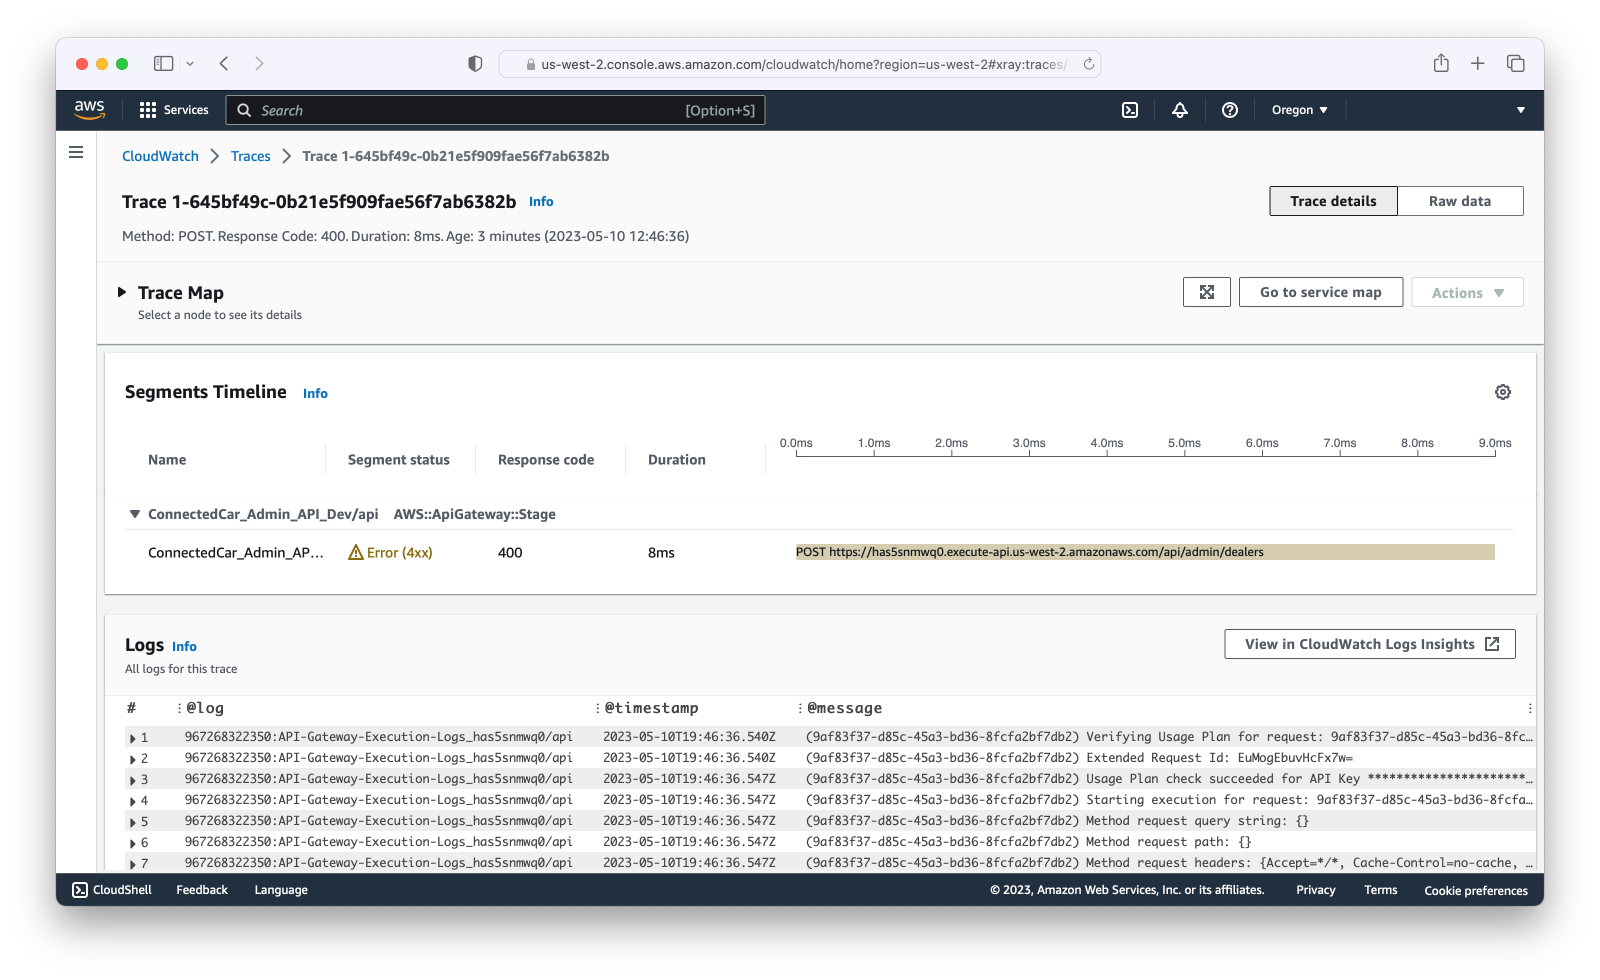The image size is (1600, 980).
Task: Click the 'Error (4xx)' status text
Action: (x=400, y=552)
